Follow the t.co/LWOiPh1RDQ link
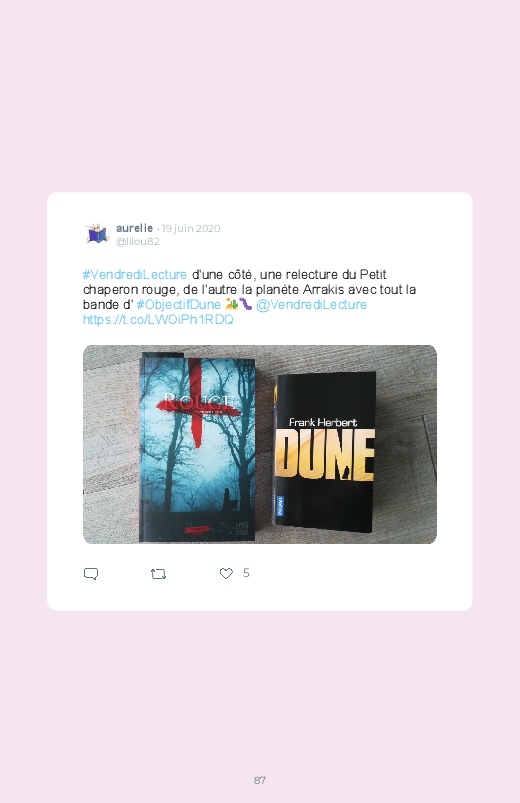Screen dimensions: 520x803 tap(158, 319)
